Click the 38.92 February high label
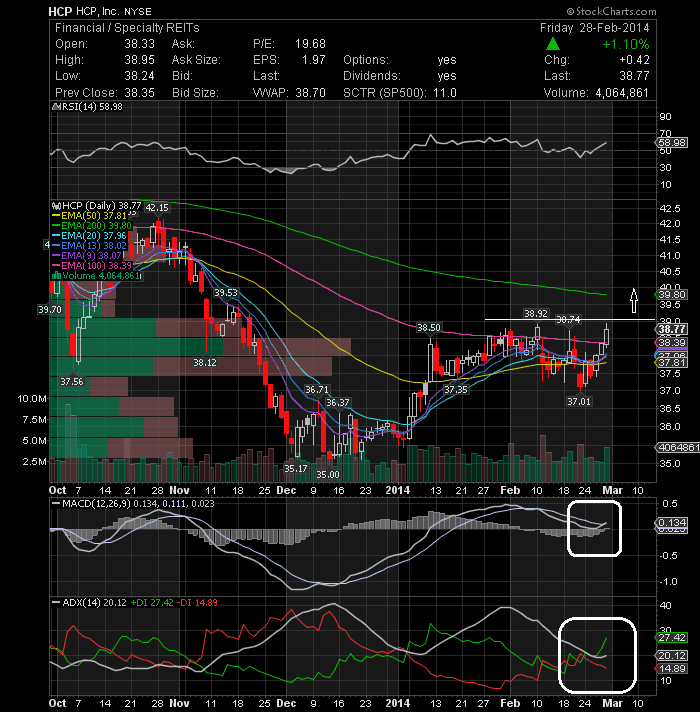The height and width of the screenshot is (712, 700). point(536,313)
